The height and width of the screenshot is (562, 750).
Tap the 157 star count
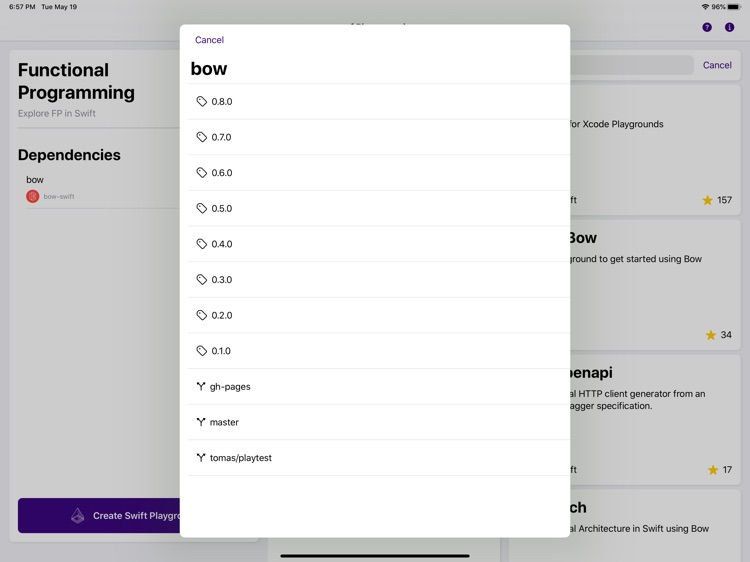[724, 200]
